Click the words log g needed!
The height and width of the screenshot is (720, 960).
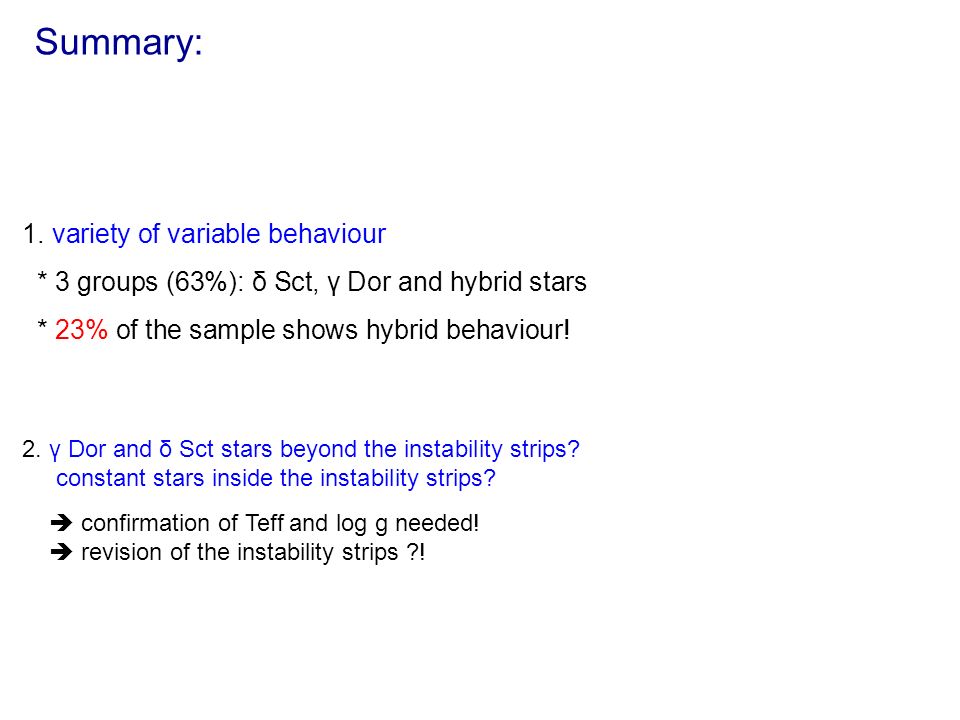click(407, 524)
